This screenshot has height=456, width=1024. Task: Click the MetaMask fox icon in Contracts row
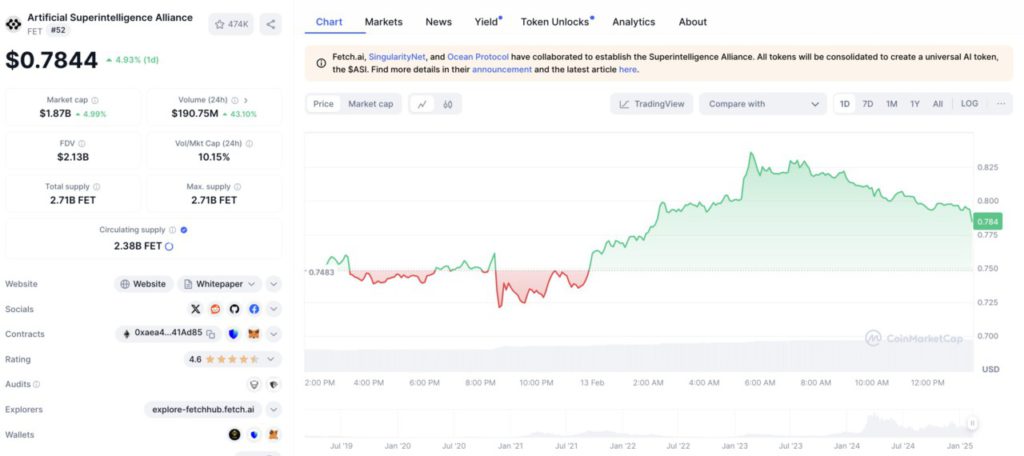[254, 334]
